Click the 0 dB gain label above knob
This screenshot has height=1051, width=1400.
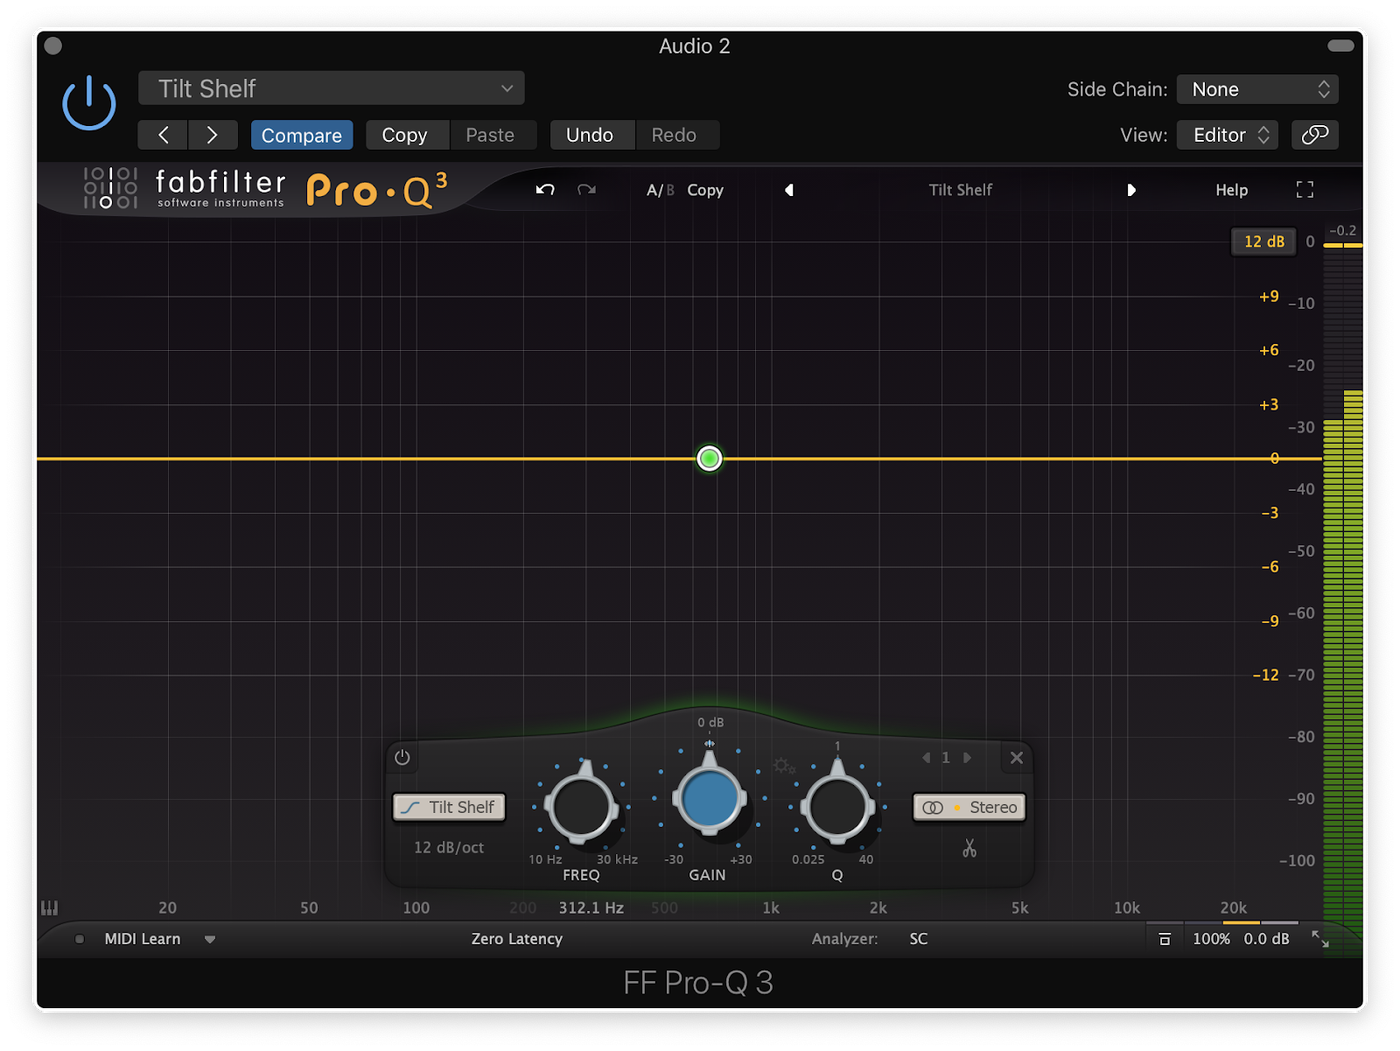tap(711, 722)
